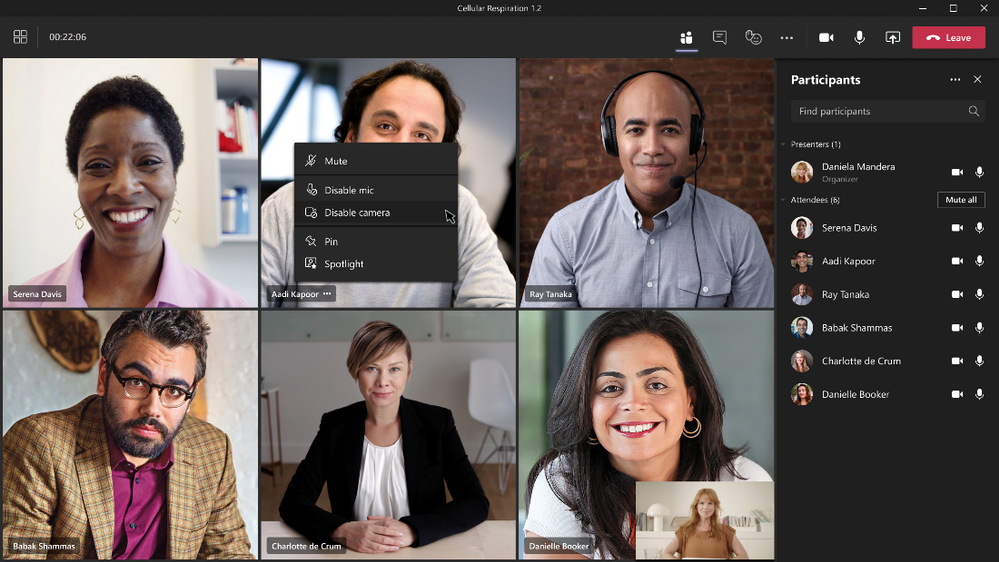Select Ray Tanaka's video tile

647,183
